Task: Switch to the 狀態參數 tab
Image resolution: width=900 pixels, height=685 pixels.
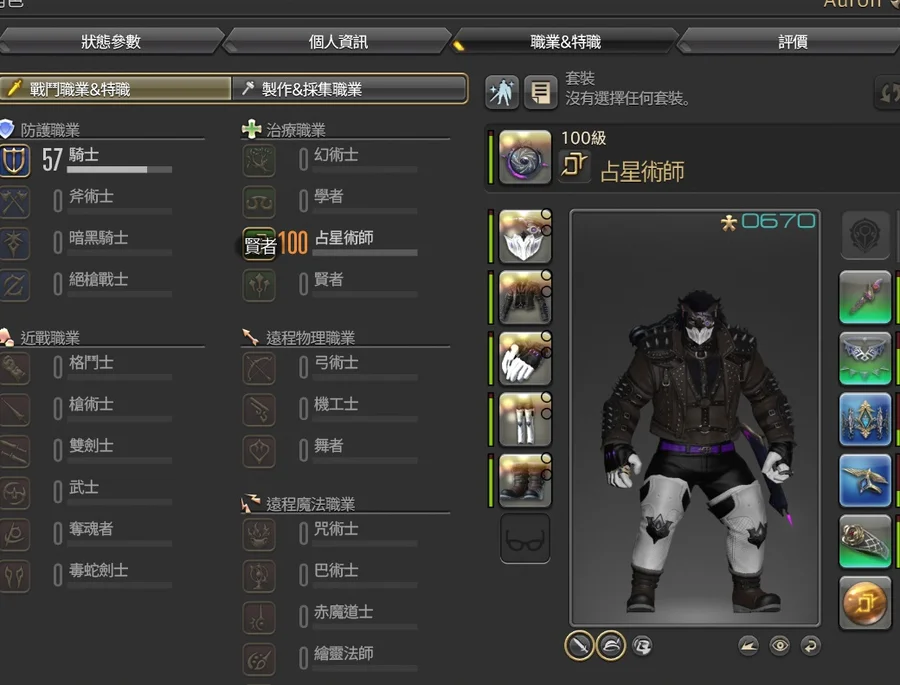Action: (111, 41)
